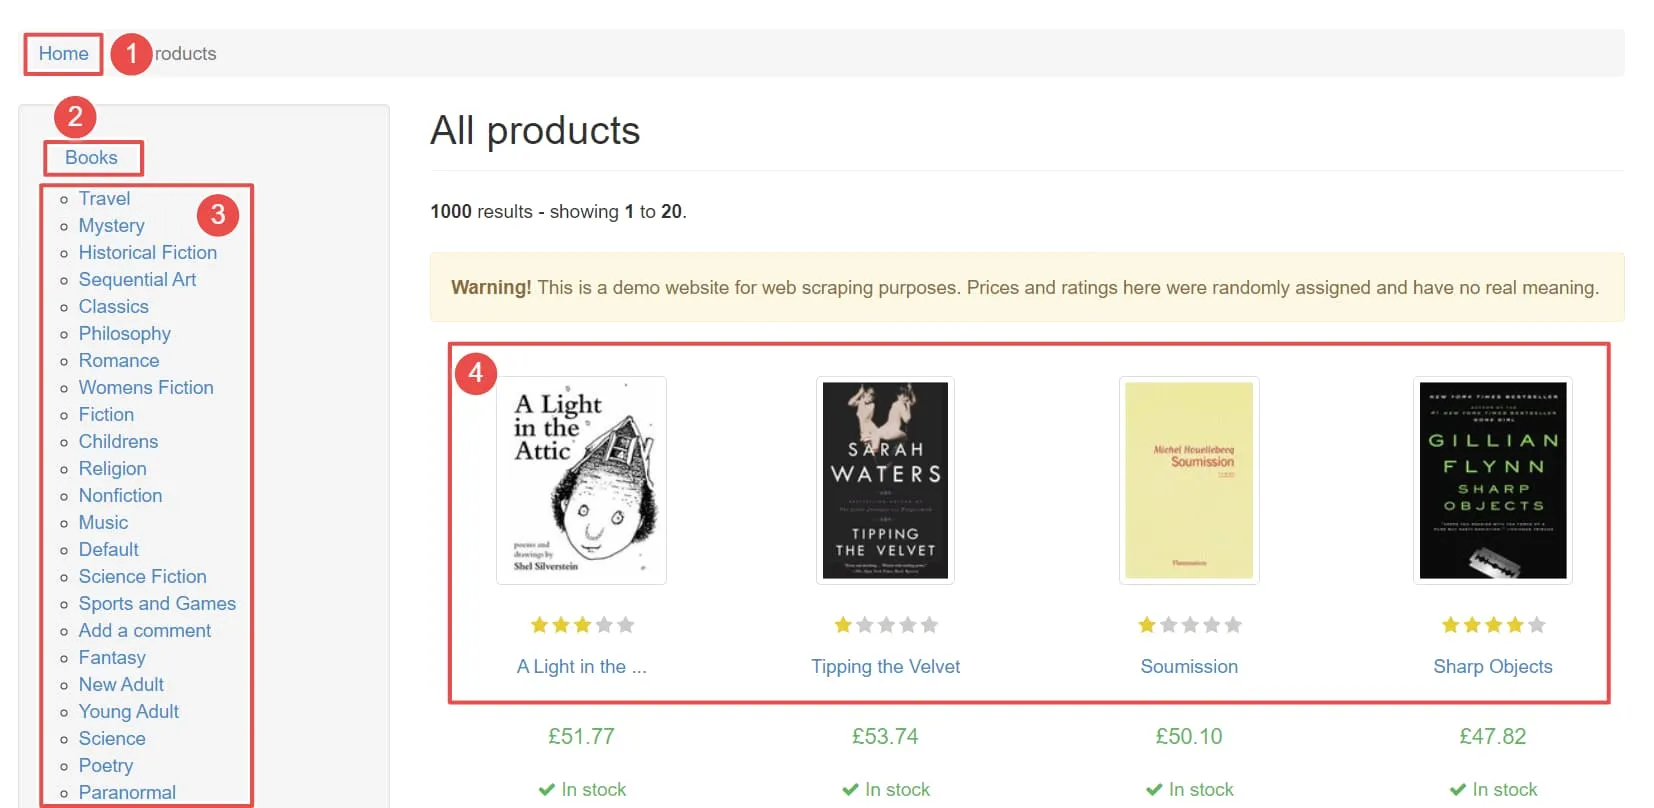Open the Young Adult category
The image size is (1654, 808).
click(x=128, y=712)
